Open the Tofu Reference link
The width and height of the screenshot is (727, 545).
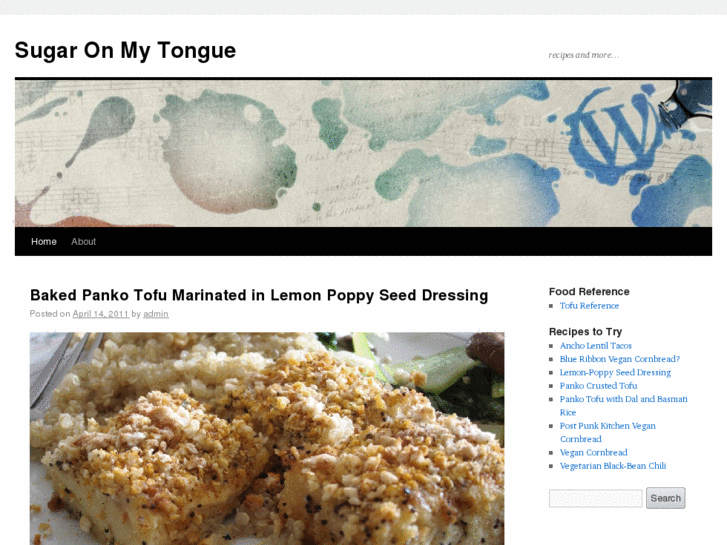[589, 306]
